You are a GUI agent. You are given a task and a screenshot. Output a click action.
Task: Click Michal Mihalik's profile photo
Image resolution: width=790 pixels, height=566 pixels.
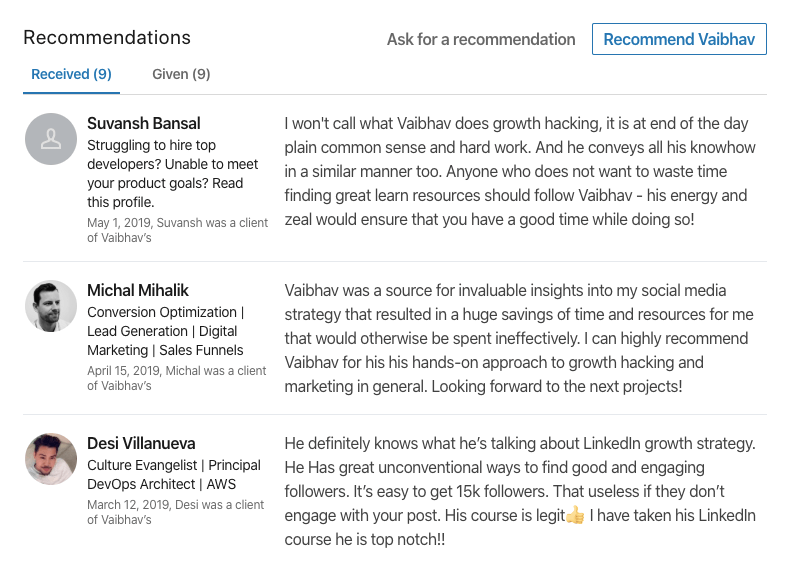pyautogui.click(x=51, y=306)
